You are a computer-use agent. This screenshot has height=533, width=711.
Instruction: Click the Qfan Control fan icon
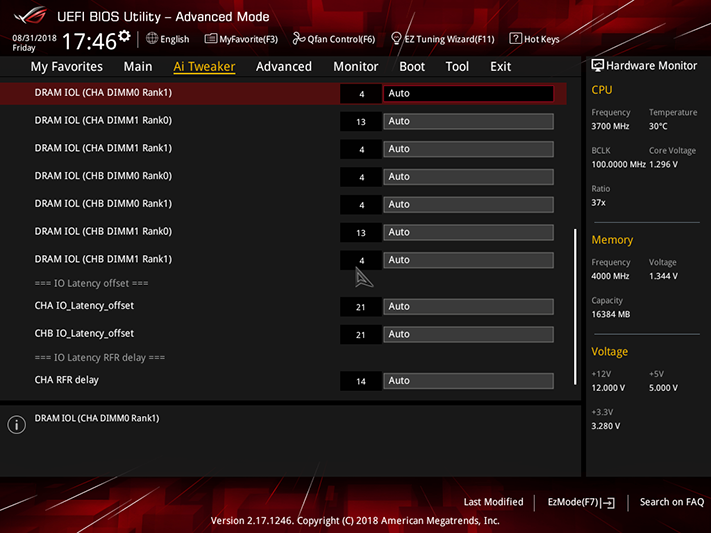pos(298,39)
